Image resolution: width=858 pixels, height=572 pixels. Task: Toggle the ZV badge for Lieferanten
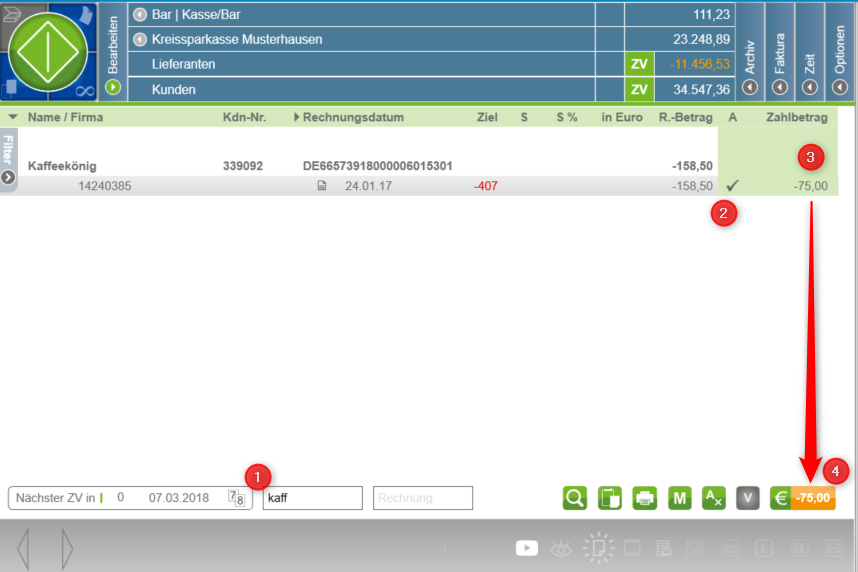[x=639, y=64]
